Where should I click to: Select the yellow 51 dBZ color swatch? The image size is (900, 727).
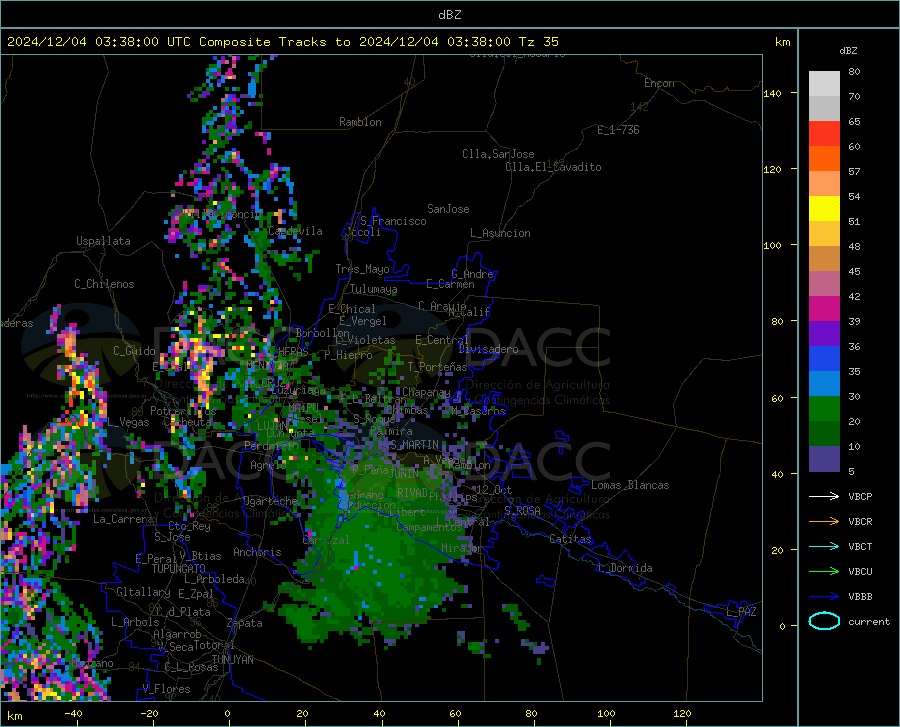click(x=824, y=209)
